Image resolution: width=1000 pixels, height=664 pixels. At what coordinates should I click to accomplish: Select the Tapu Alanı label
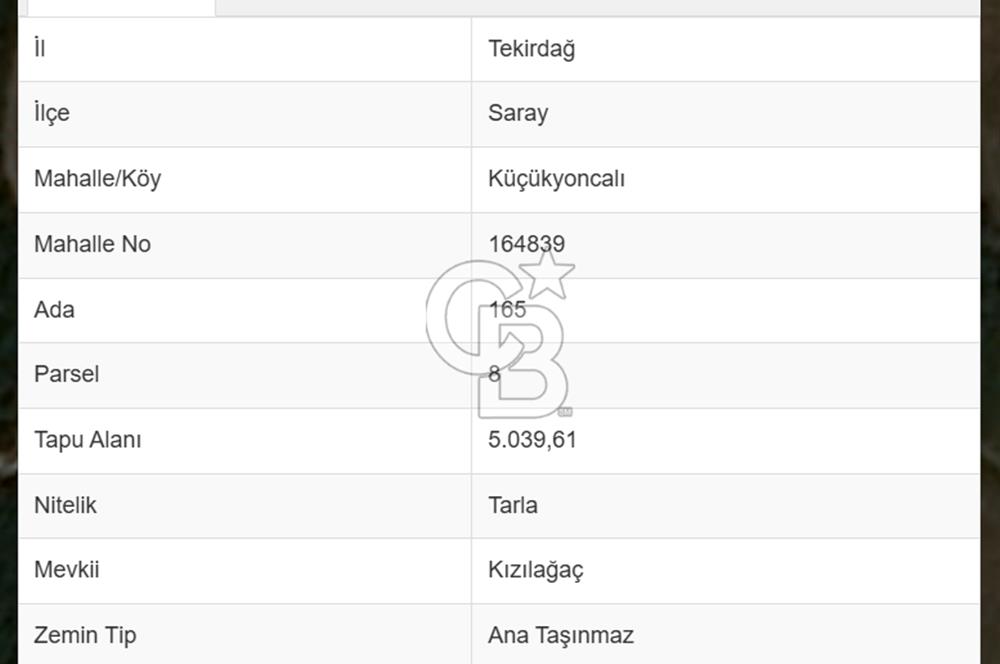coord(87,439)
